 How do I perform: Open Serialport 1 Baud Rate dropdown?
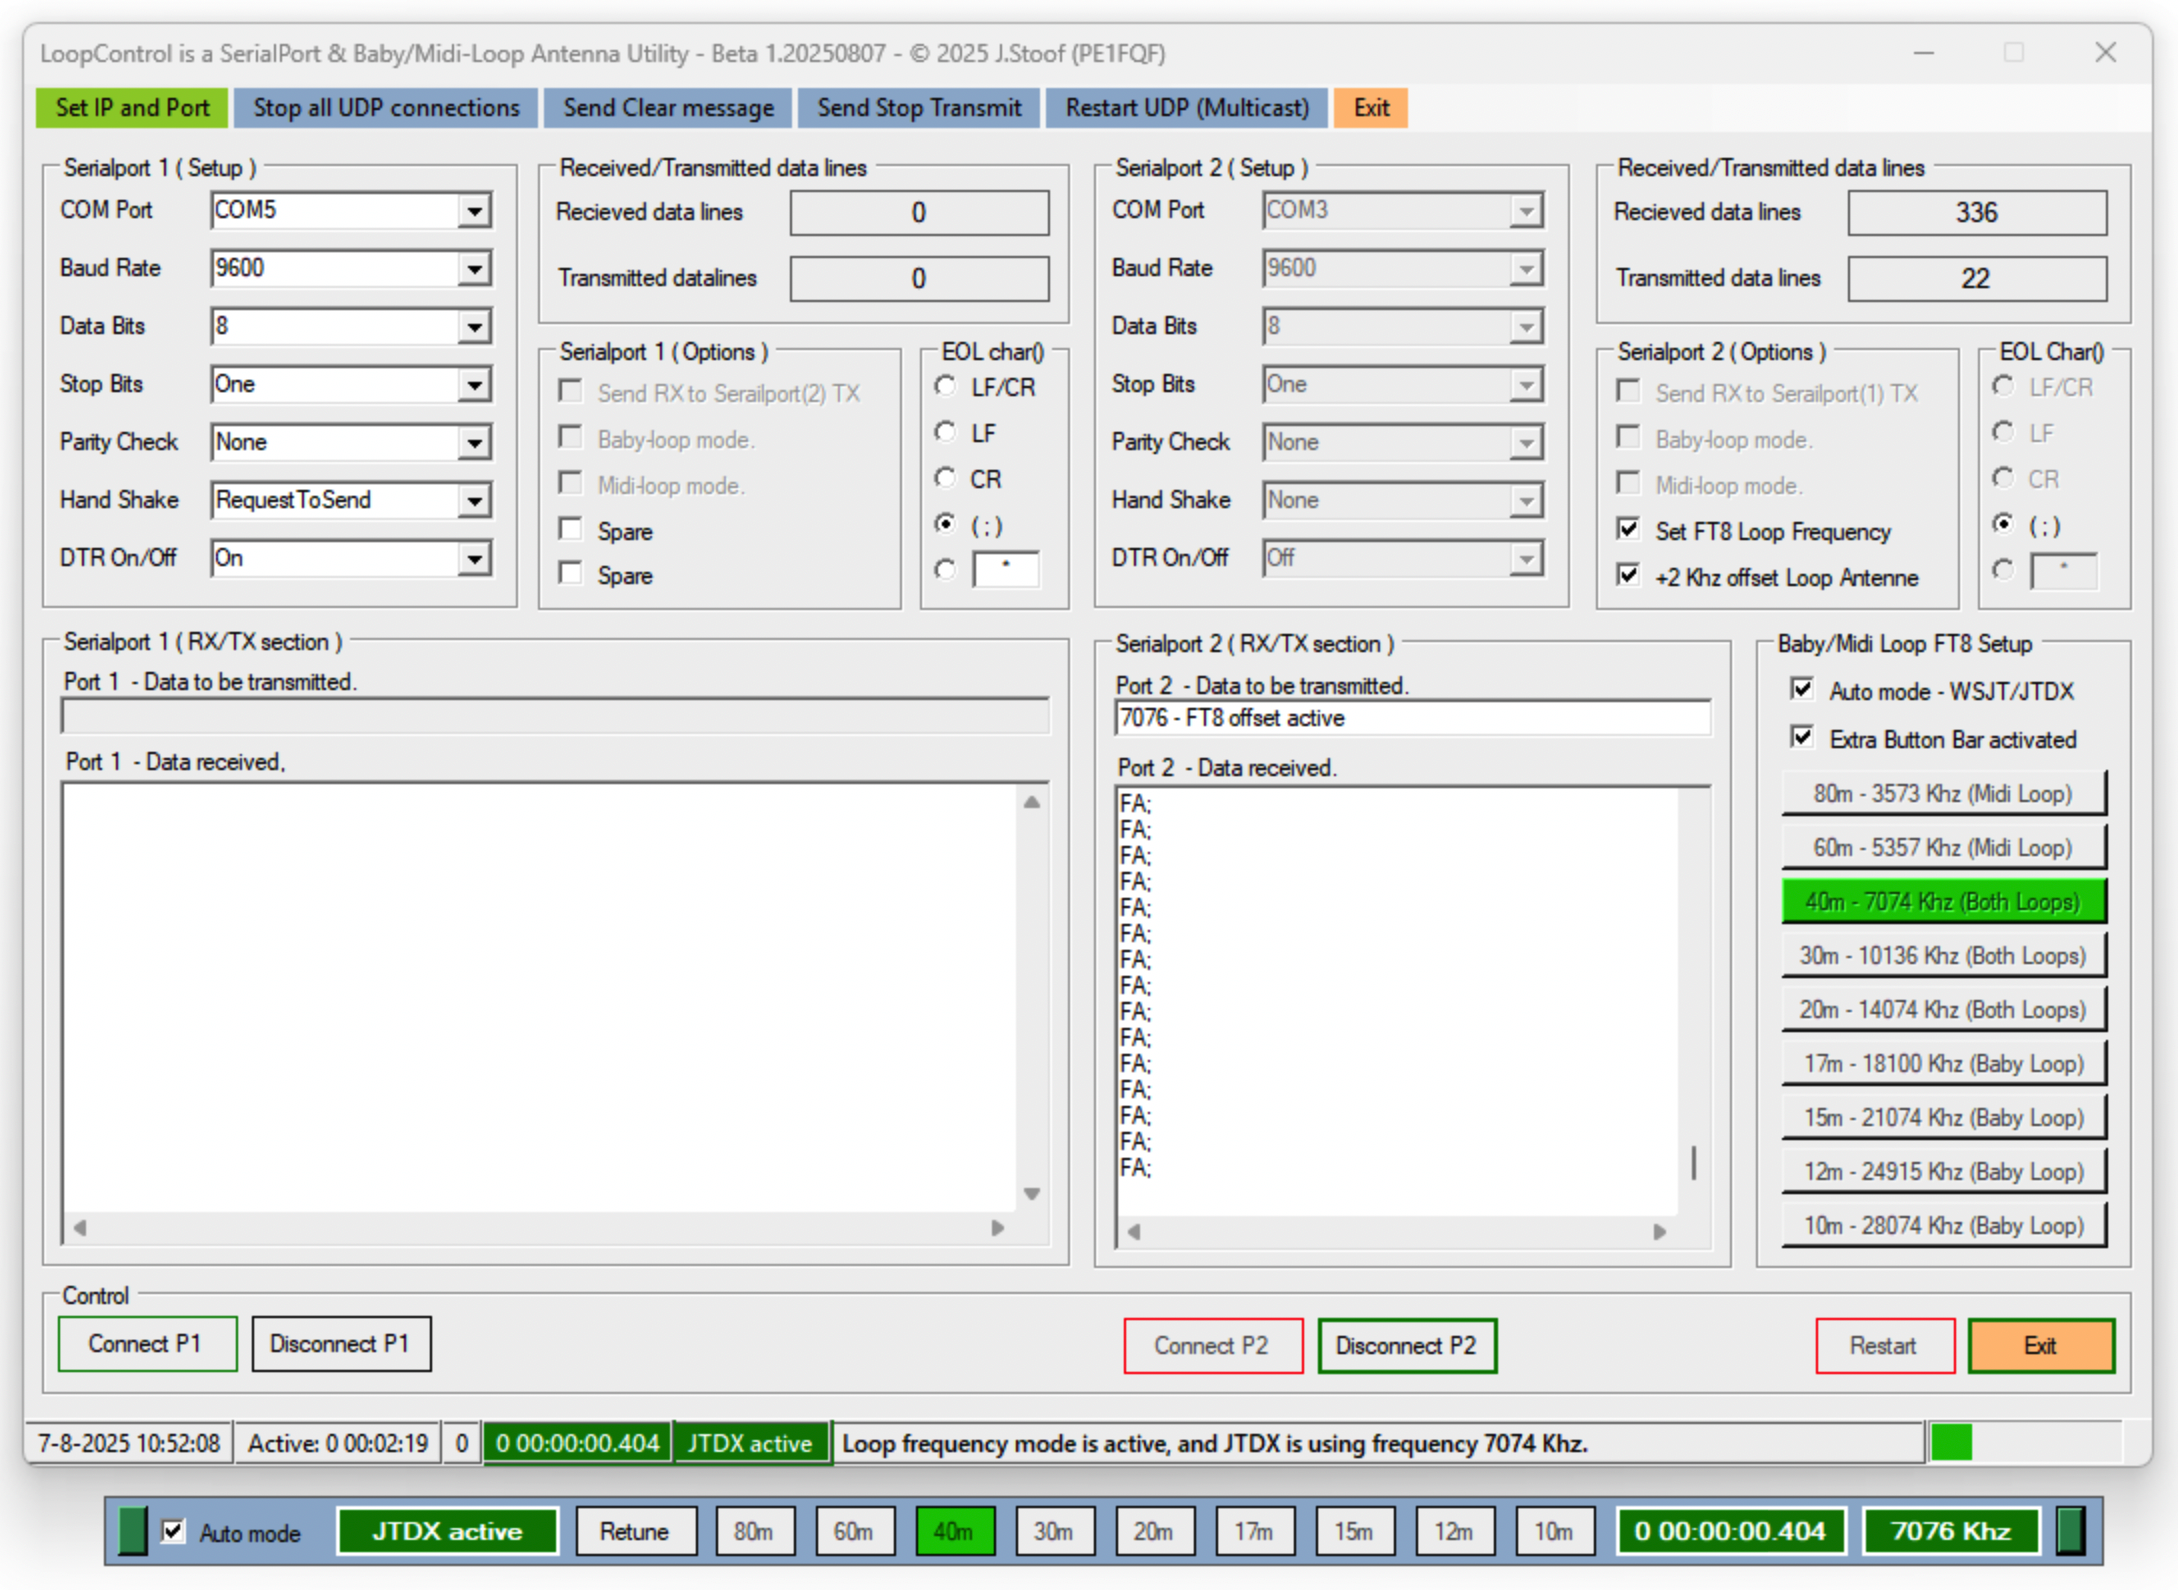[x=475, y=269]
